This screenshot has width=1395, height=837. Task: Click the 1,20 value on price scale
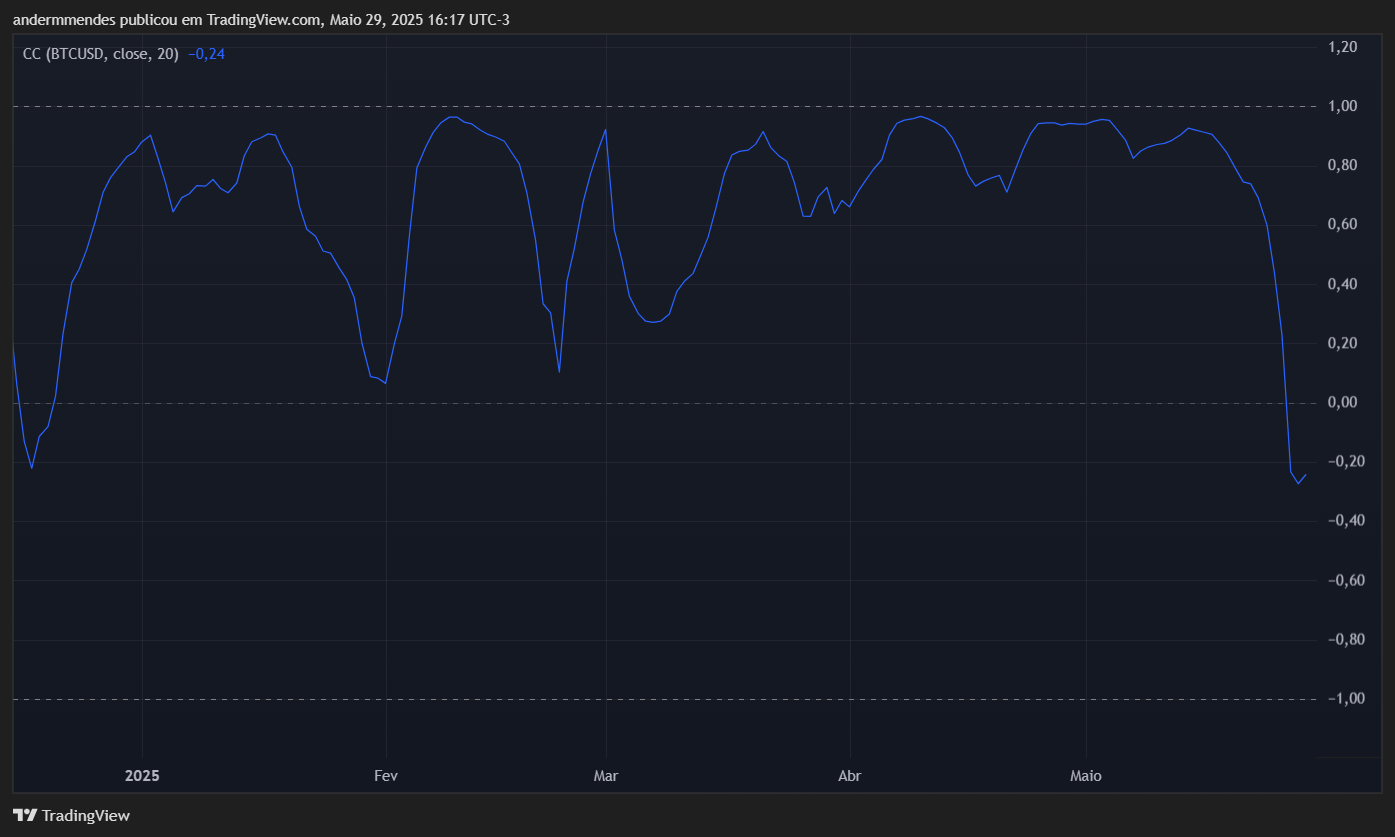click(x=1342, y=47)
